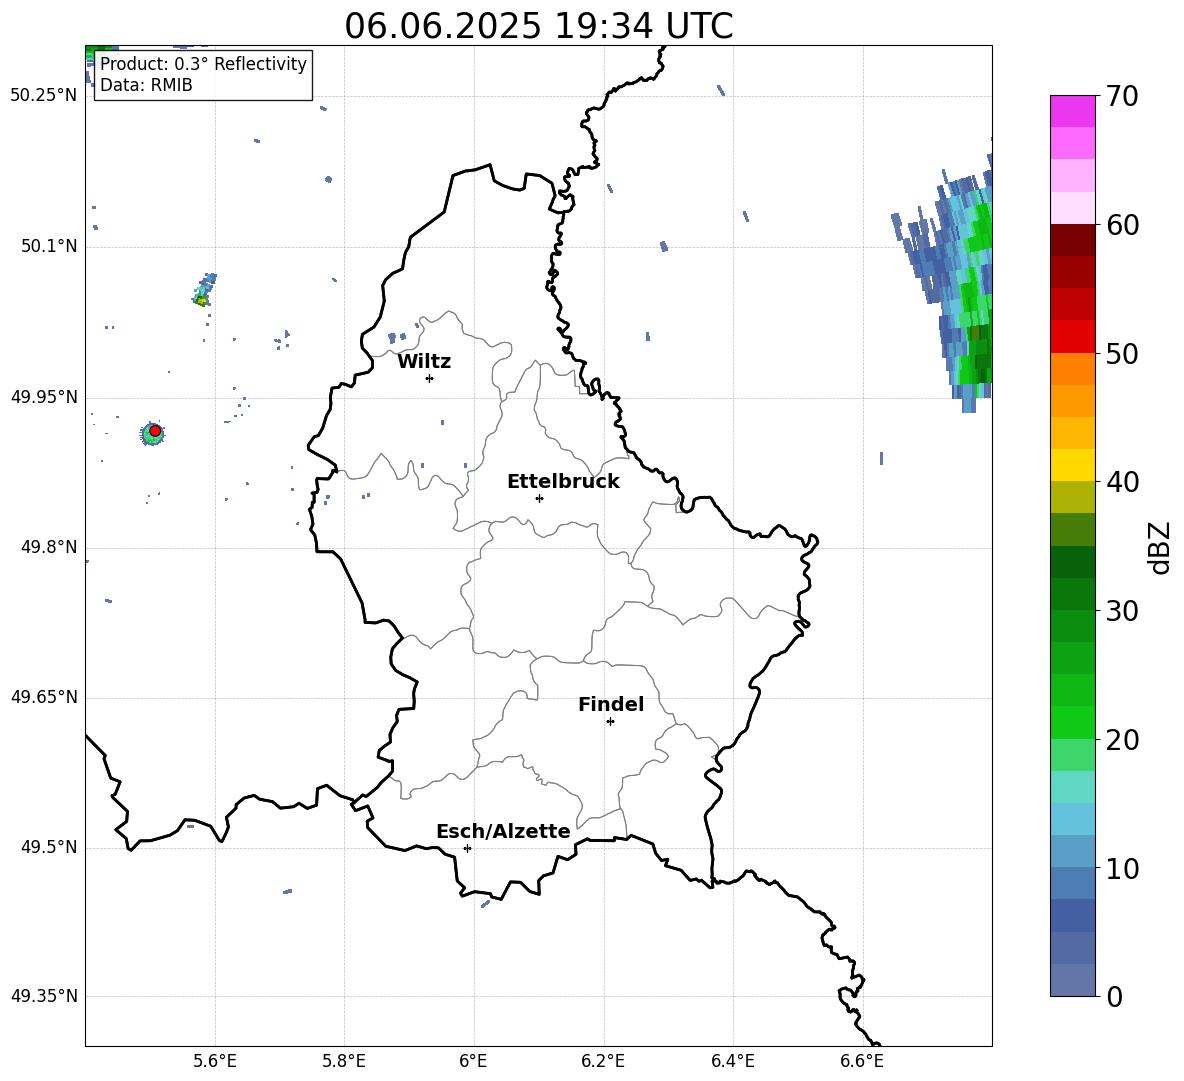Image resolution: width=1184 pixels, height=1081 pixels.
Task: Click the 6.4°E longitude label
Action: tap(732, 1062)
